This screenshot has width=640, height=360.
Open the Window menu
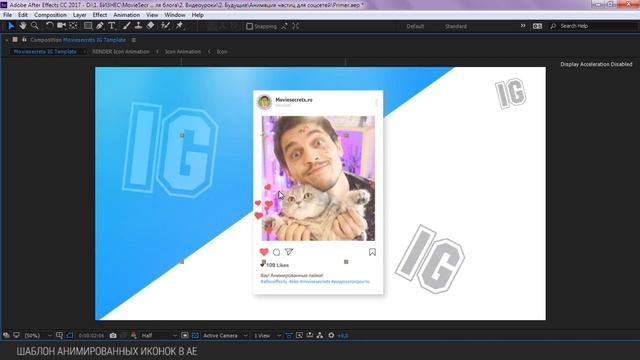point(175,15)
